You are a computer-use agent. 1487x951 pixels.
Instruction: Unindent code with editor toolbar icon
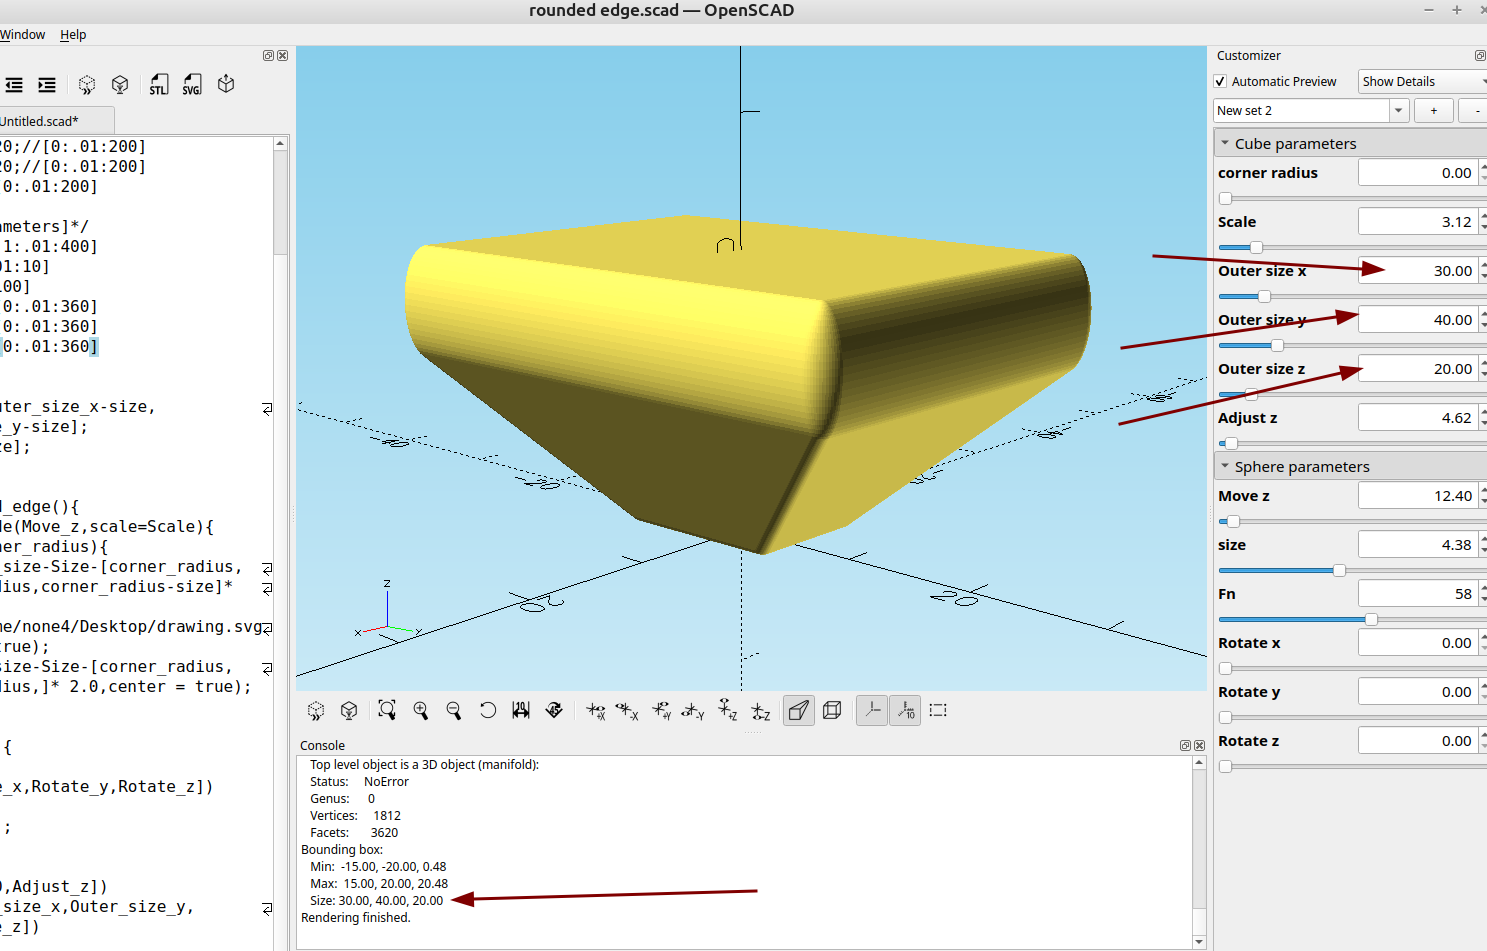click(x=14, y=85)
